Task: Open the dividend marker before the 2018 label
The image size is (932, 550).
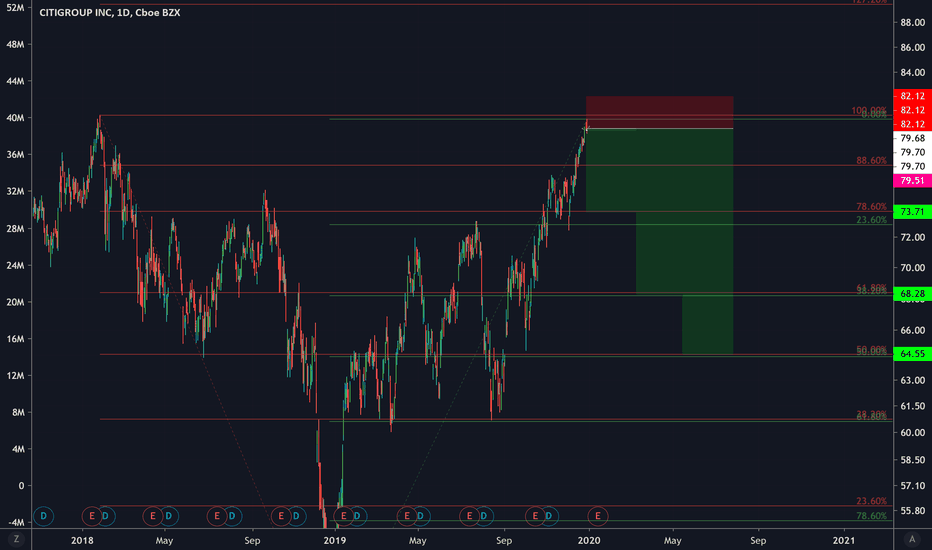Action: [43, 516]
